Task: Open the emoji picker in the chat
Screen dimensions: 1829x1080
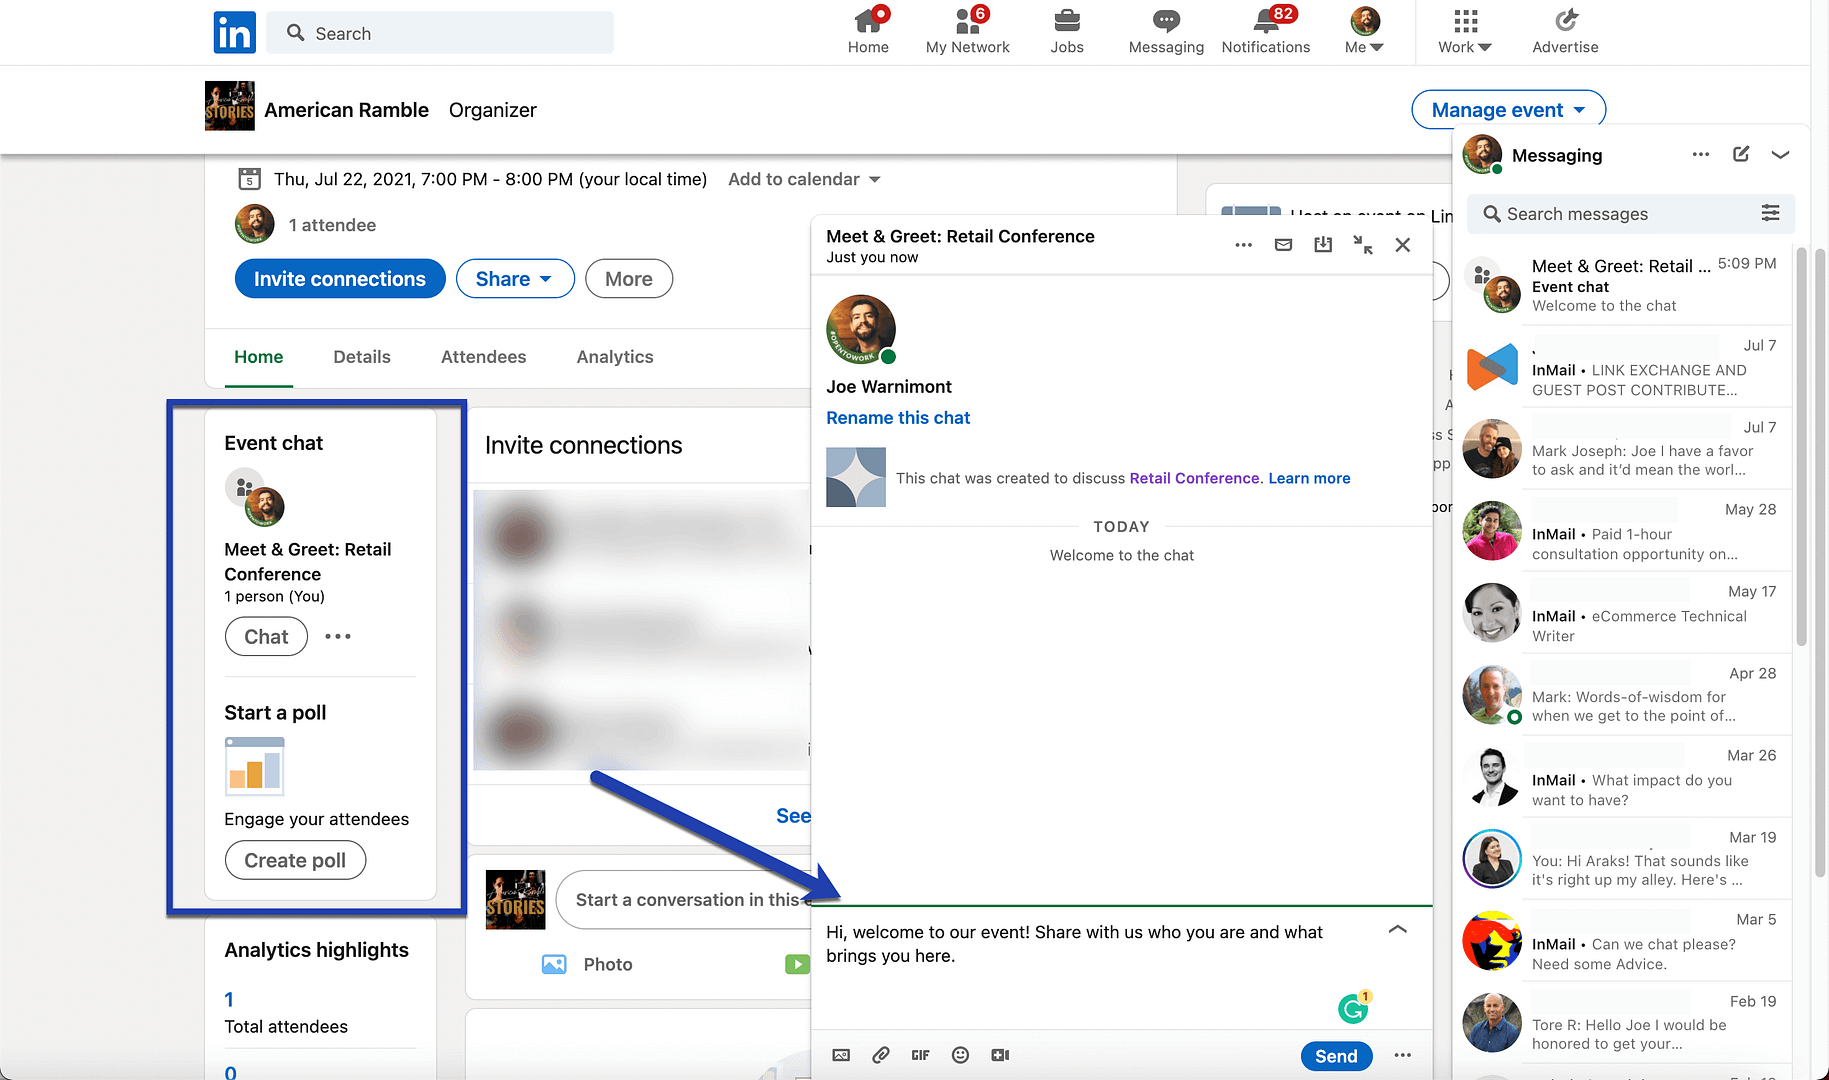Action: coord(960,1055)
